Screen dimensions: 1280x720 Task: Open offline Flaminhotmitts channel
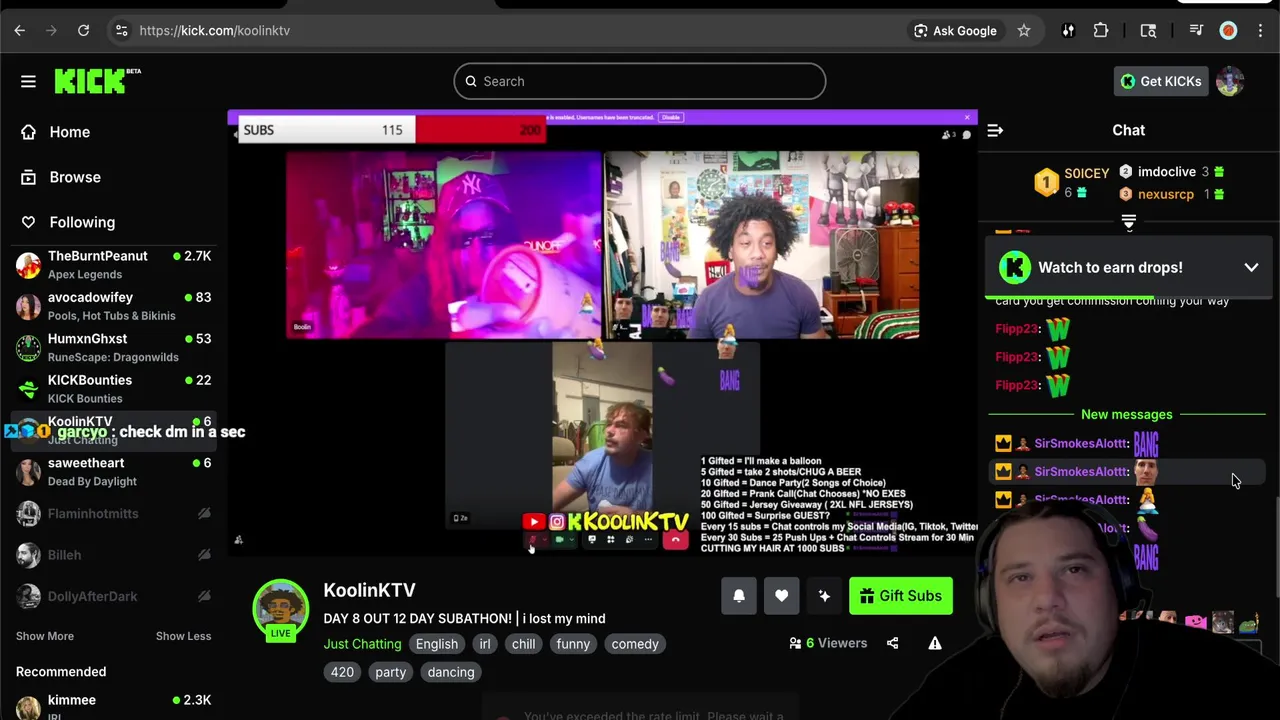(x=114, y=514)
